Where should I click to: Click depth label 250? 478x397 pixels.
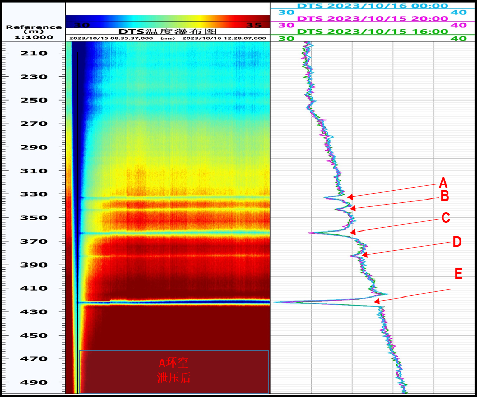click(34, 100)
